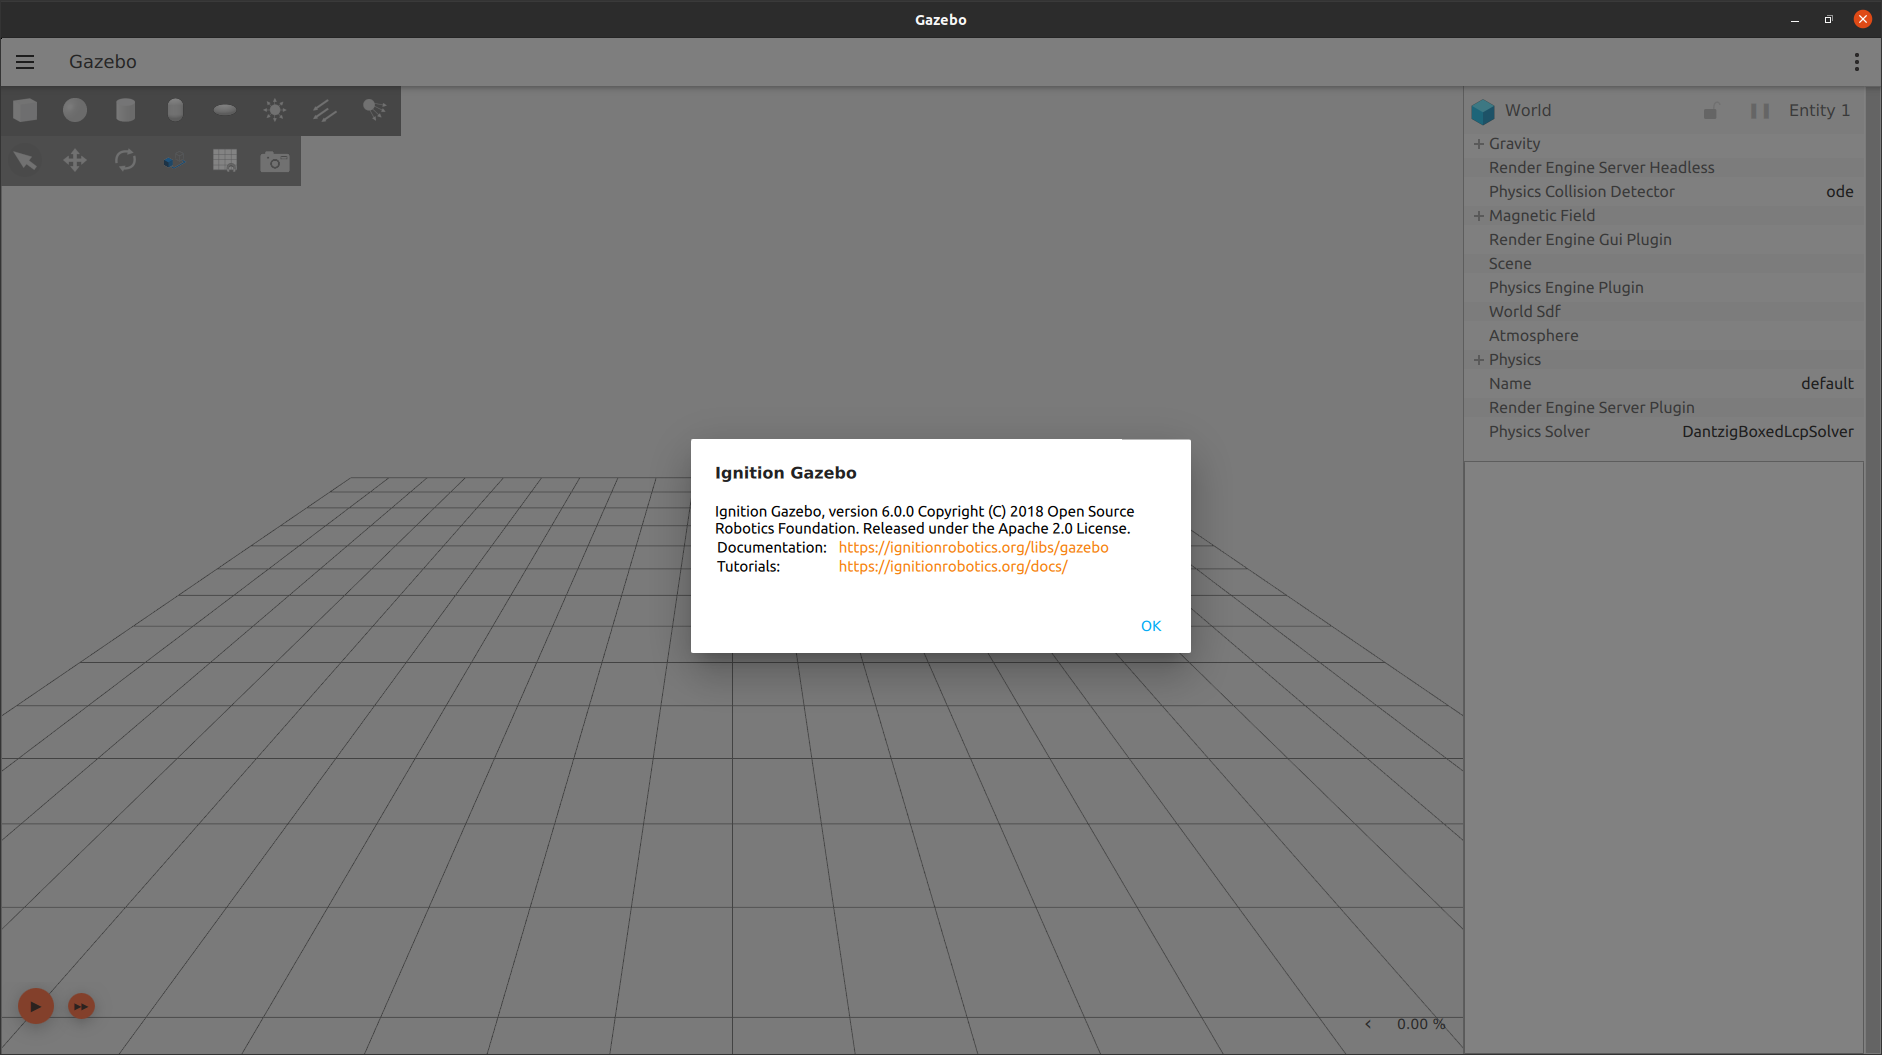Activate the rotate mode tool
1882x1055 pixels.
pyautogui.click(x=125, y=160)
